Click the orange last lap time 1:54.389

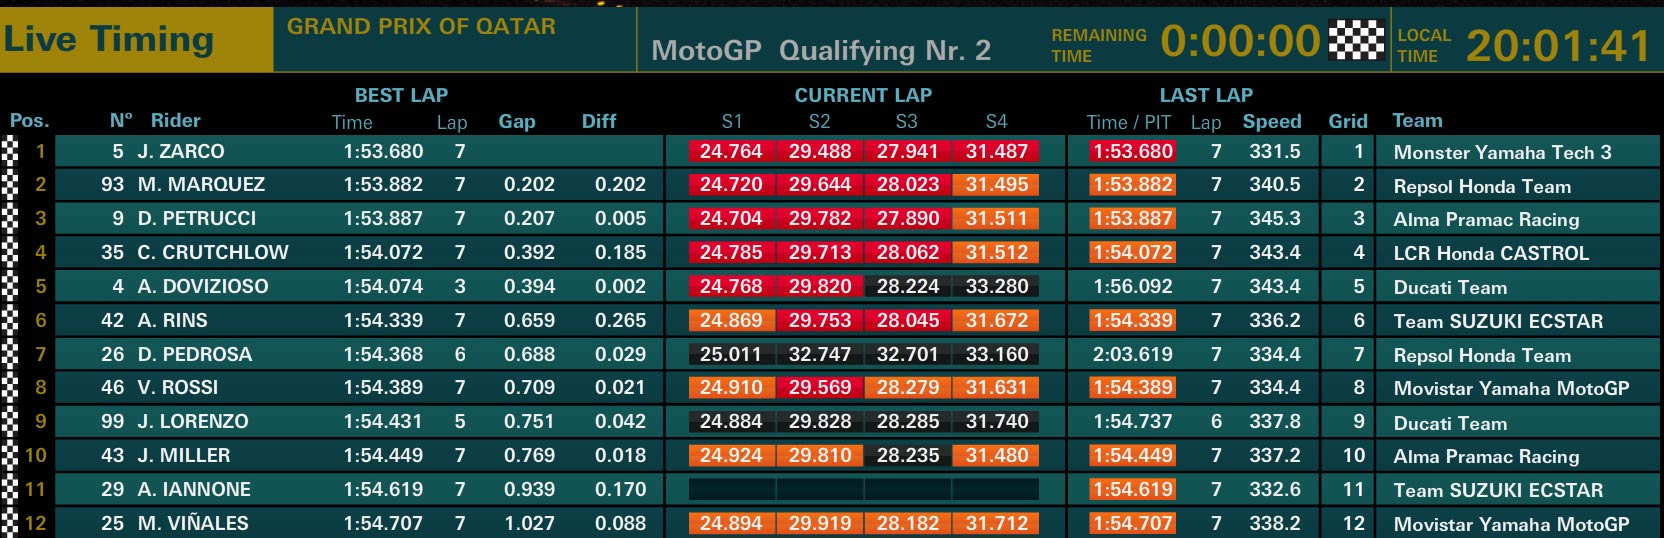(x=1133, y=388)
